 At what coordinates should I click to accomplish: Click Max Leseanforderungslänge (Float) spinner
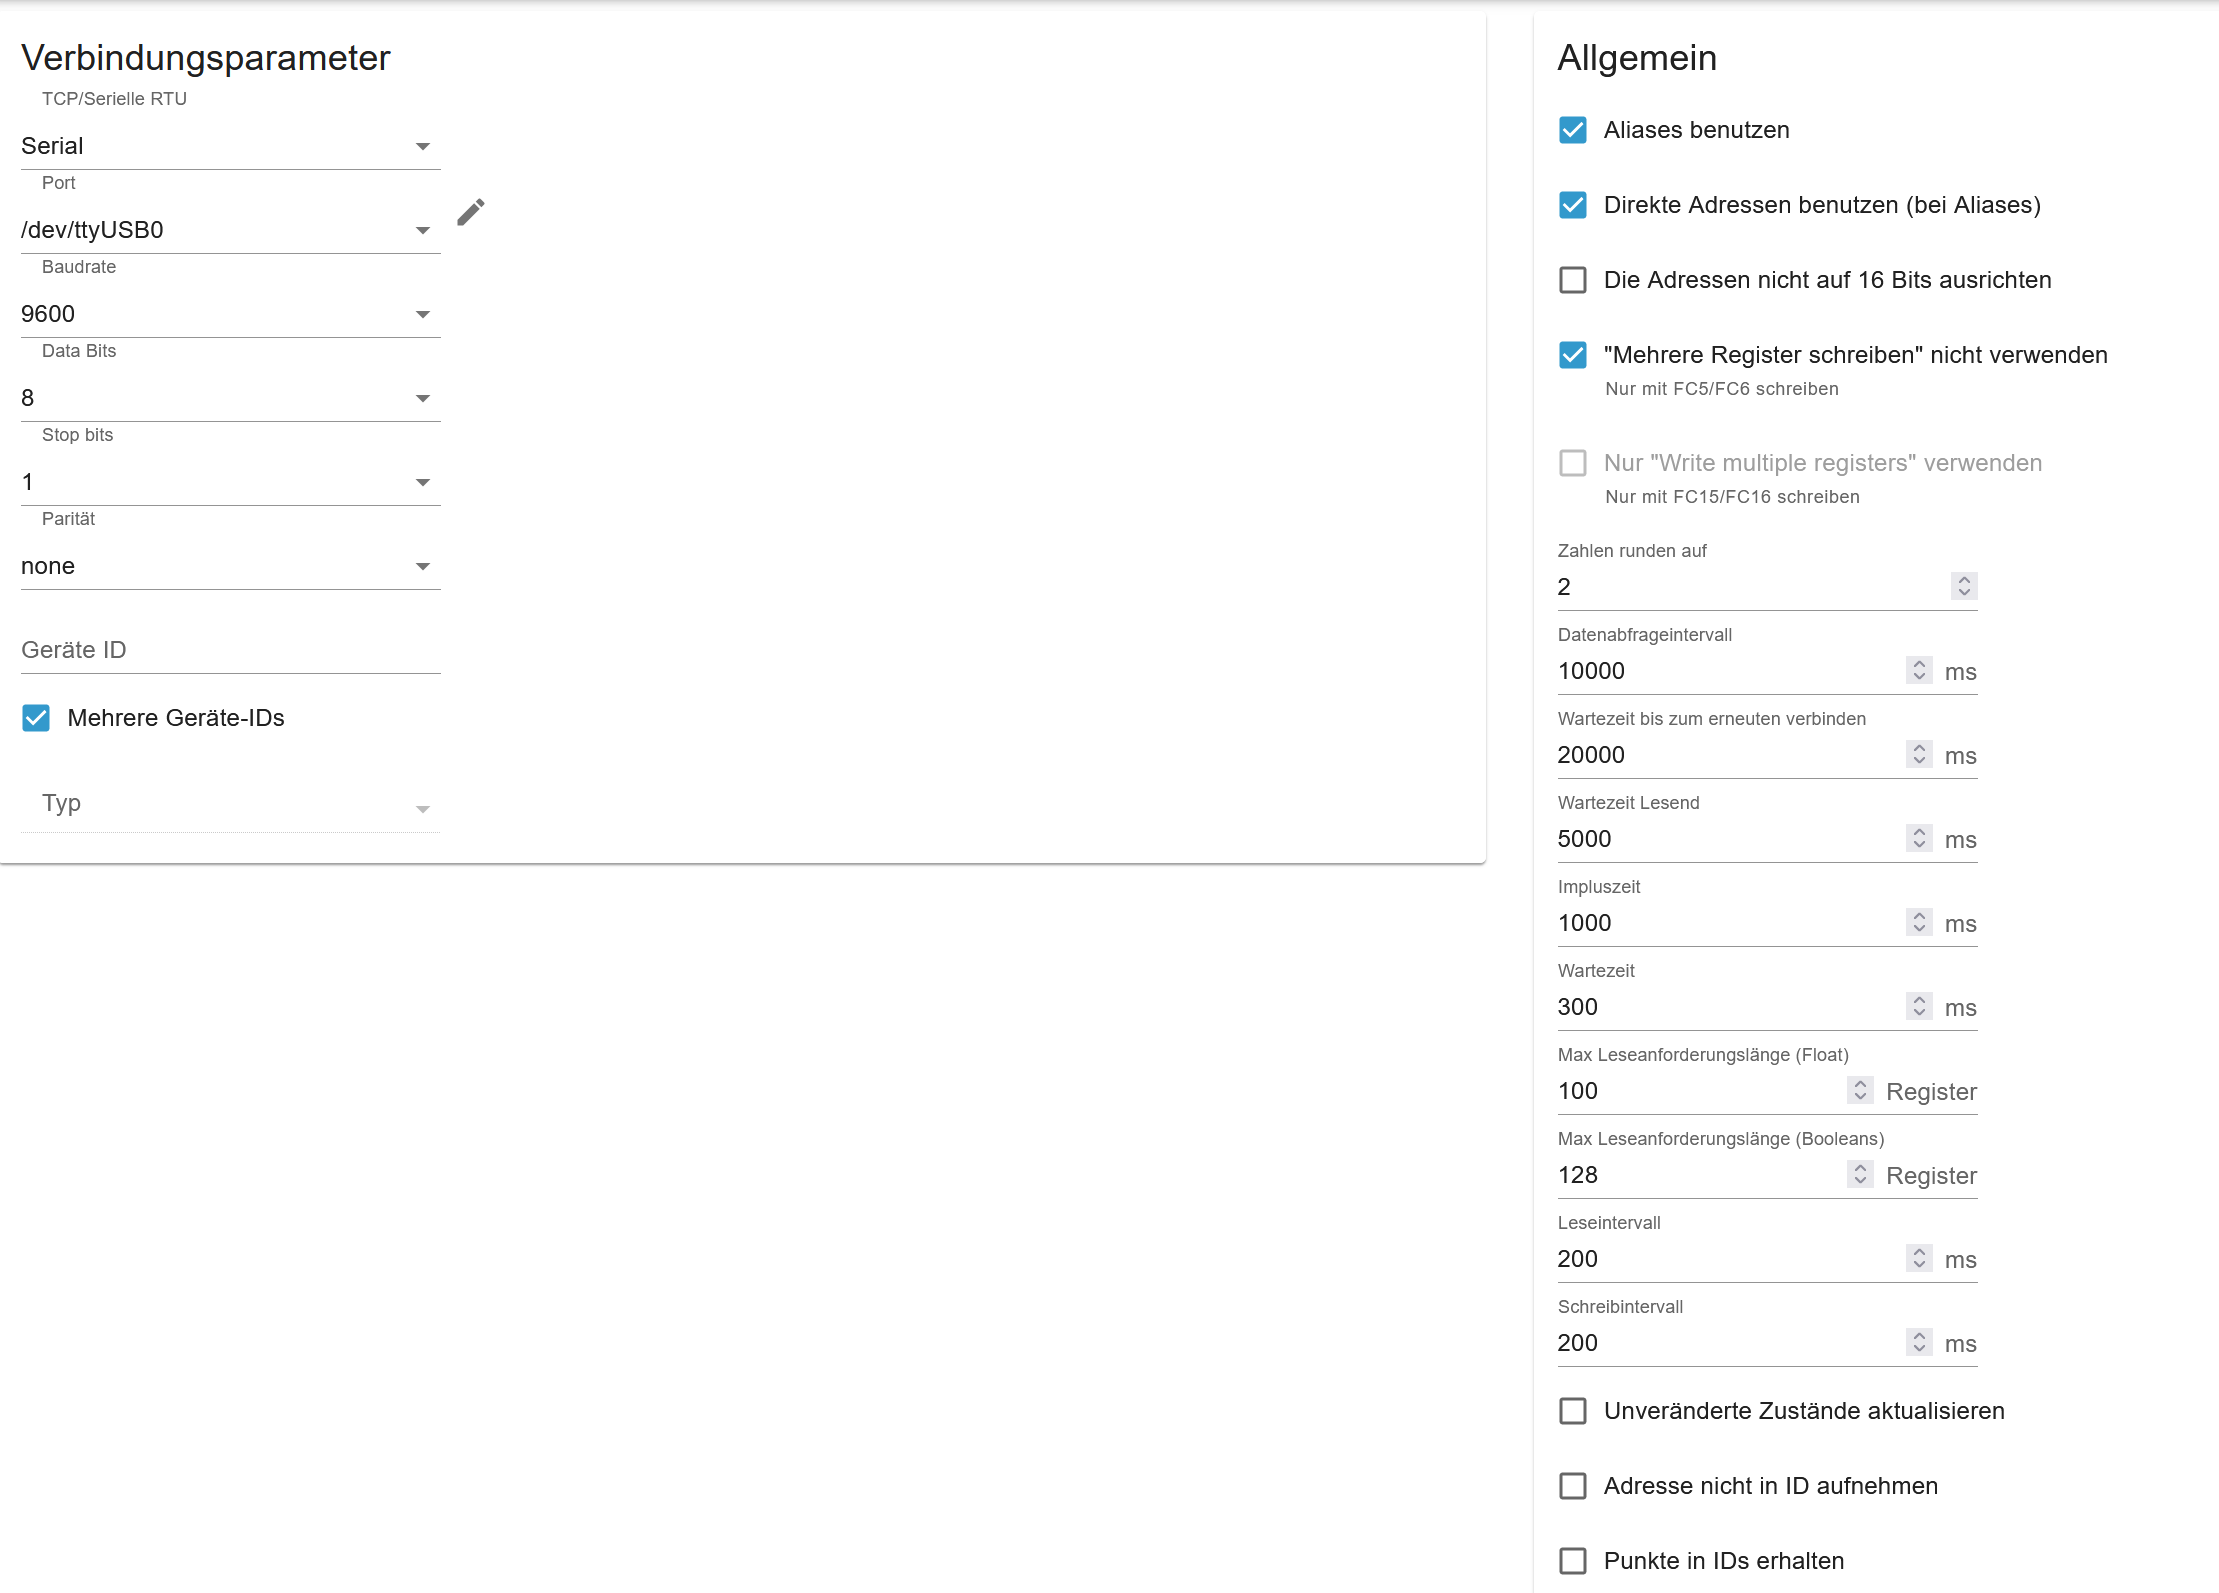pos(1859,1090)
